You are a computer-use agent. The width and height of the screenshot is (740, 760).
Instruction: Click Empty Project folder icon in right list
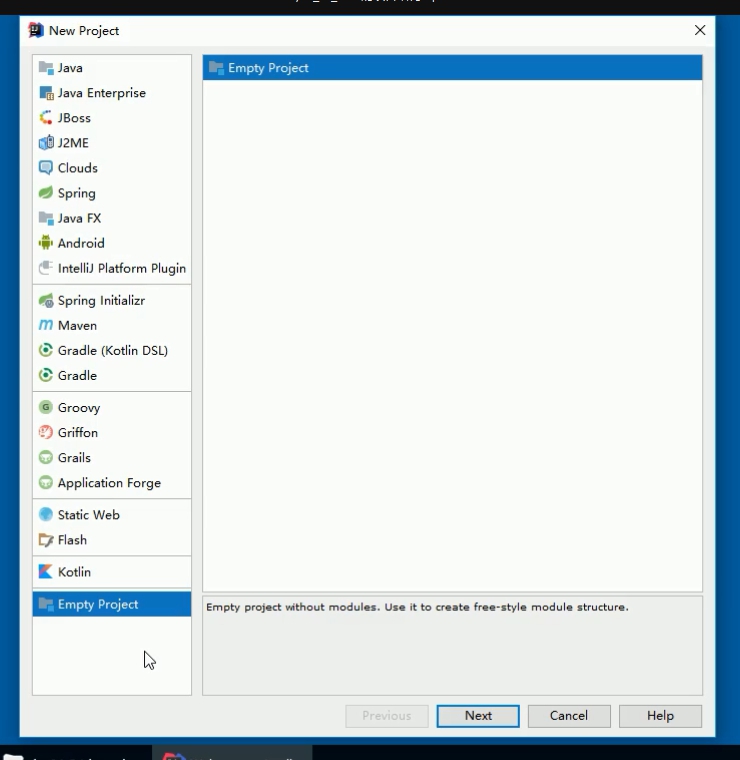tap(216, 68)
